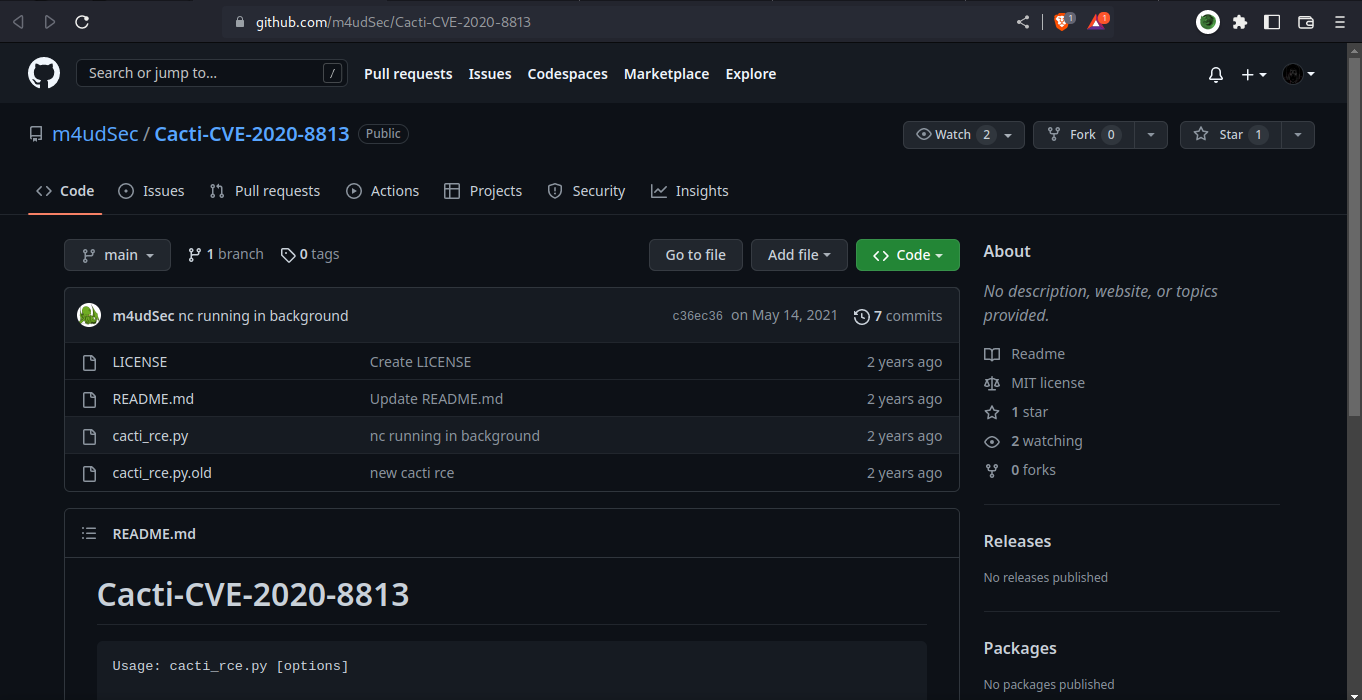Reload the current page
Viewport: 1362px width, 700px height.
pos(82,21)
